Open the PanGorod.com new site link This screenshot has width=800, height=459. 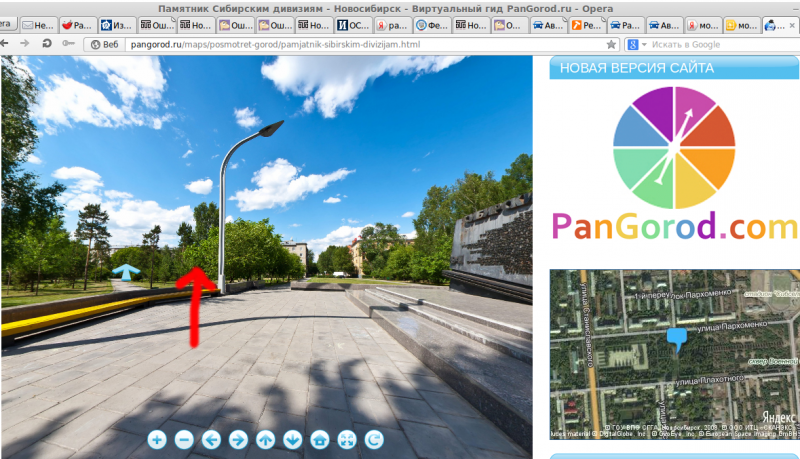click(674, 226)
